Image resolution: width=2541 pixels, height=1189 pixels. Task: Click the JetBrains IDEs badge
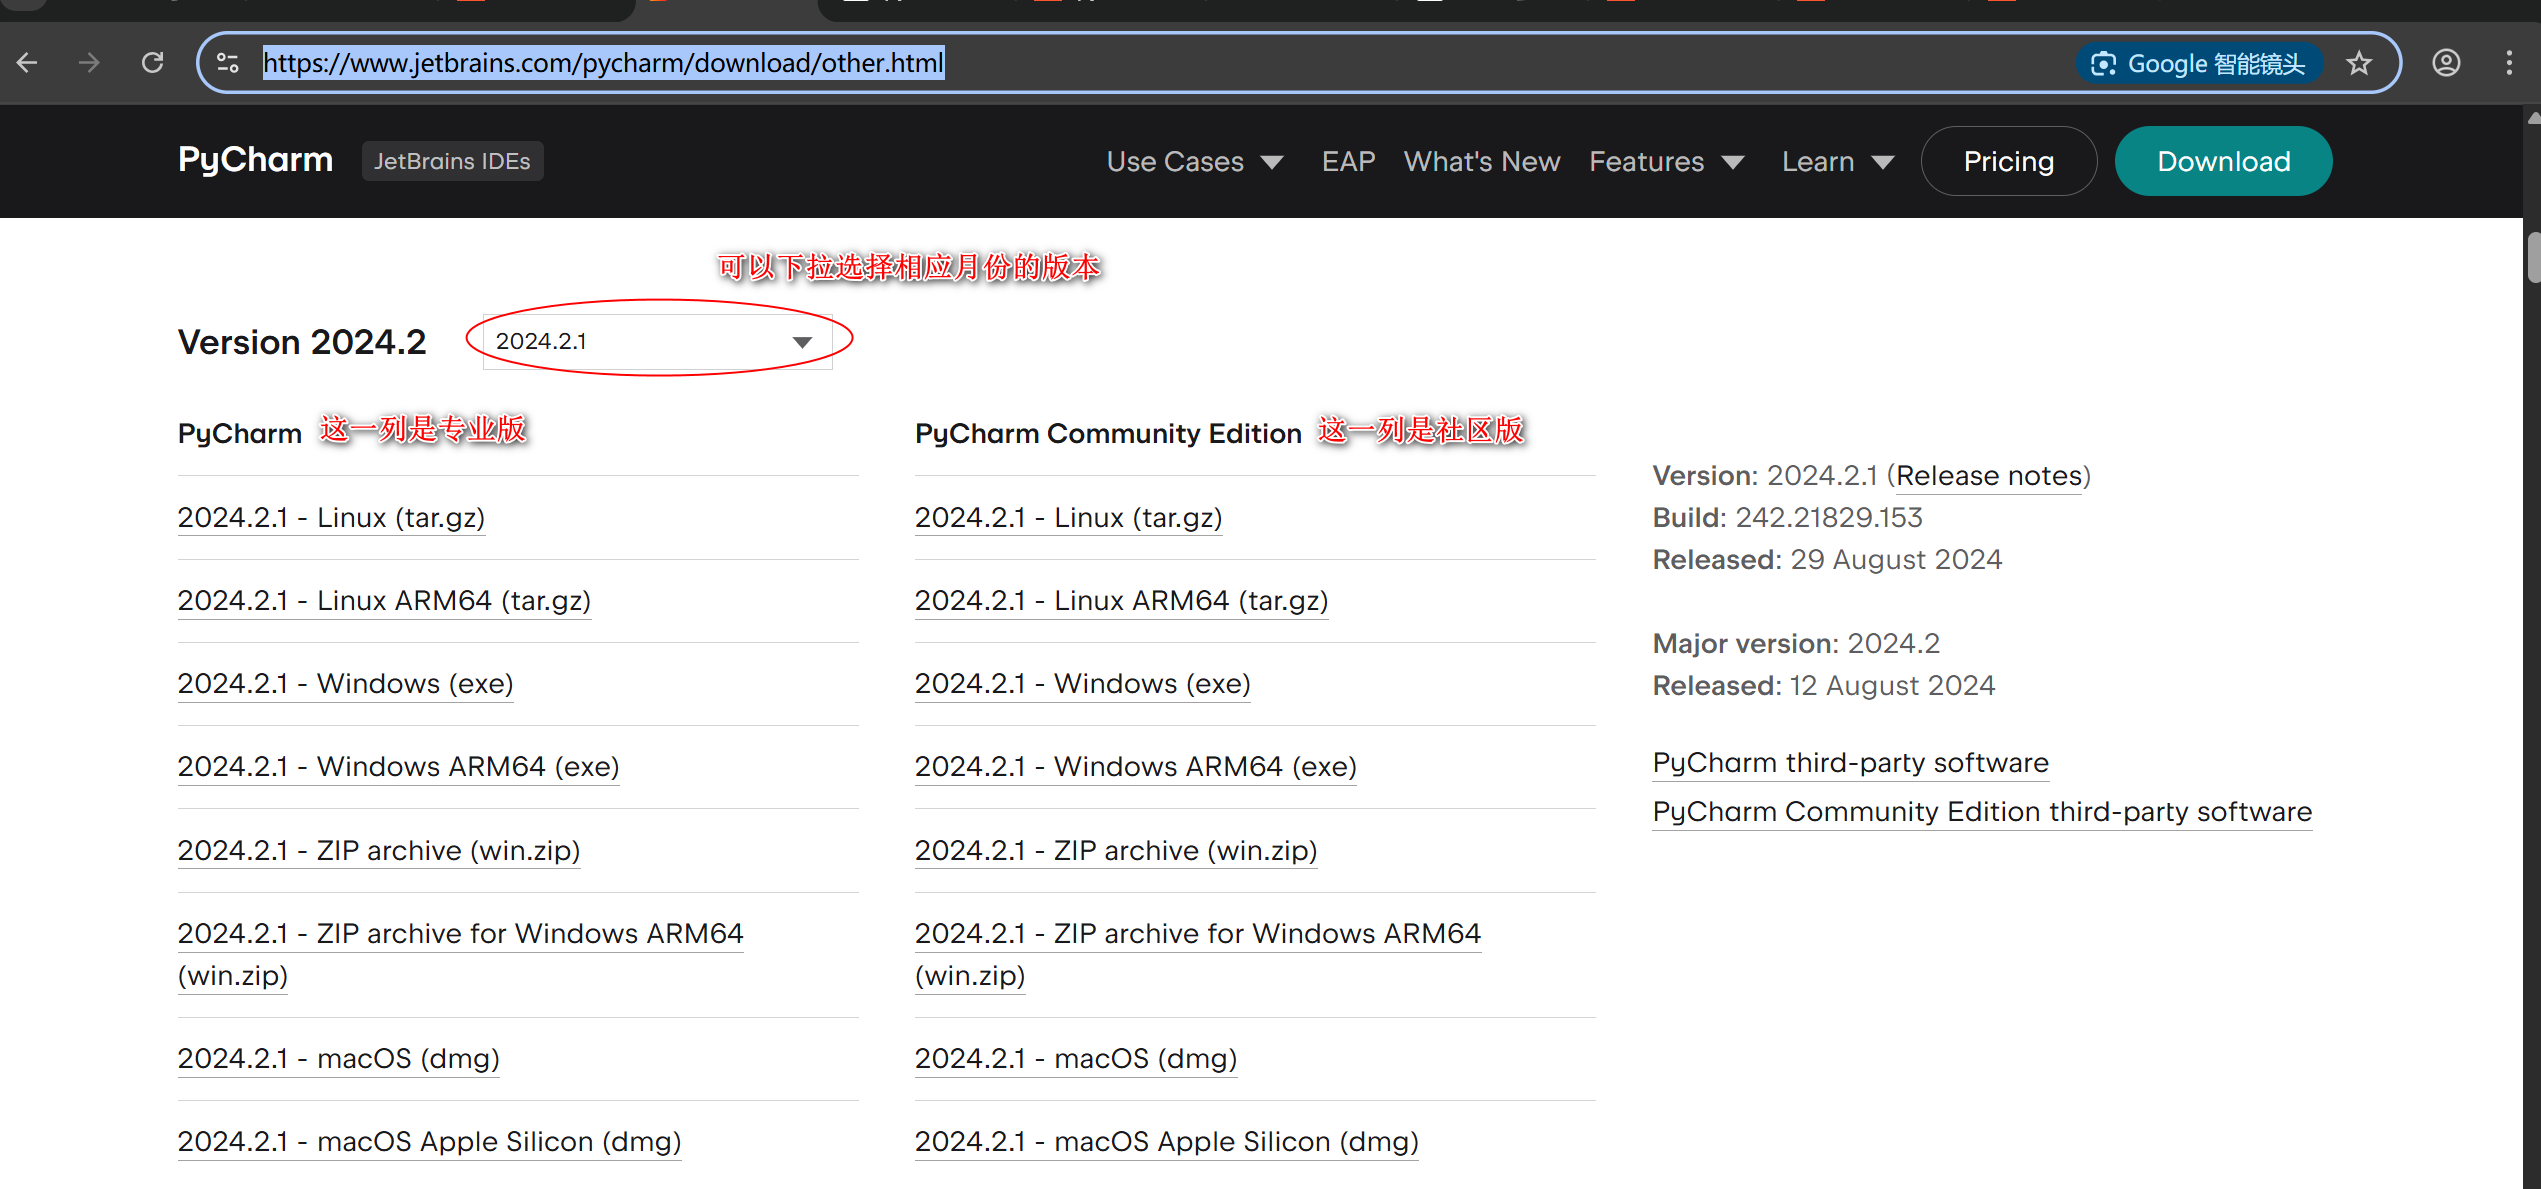452,161
